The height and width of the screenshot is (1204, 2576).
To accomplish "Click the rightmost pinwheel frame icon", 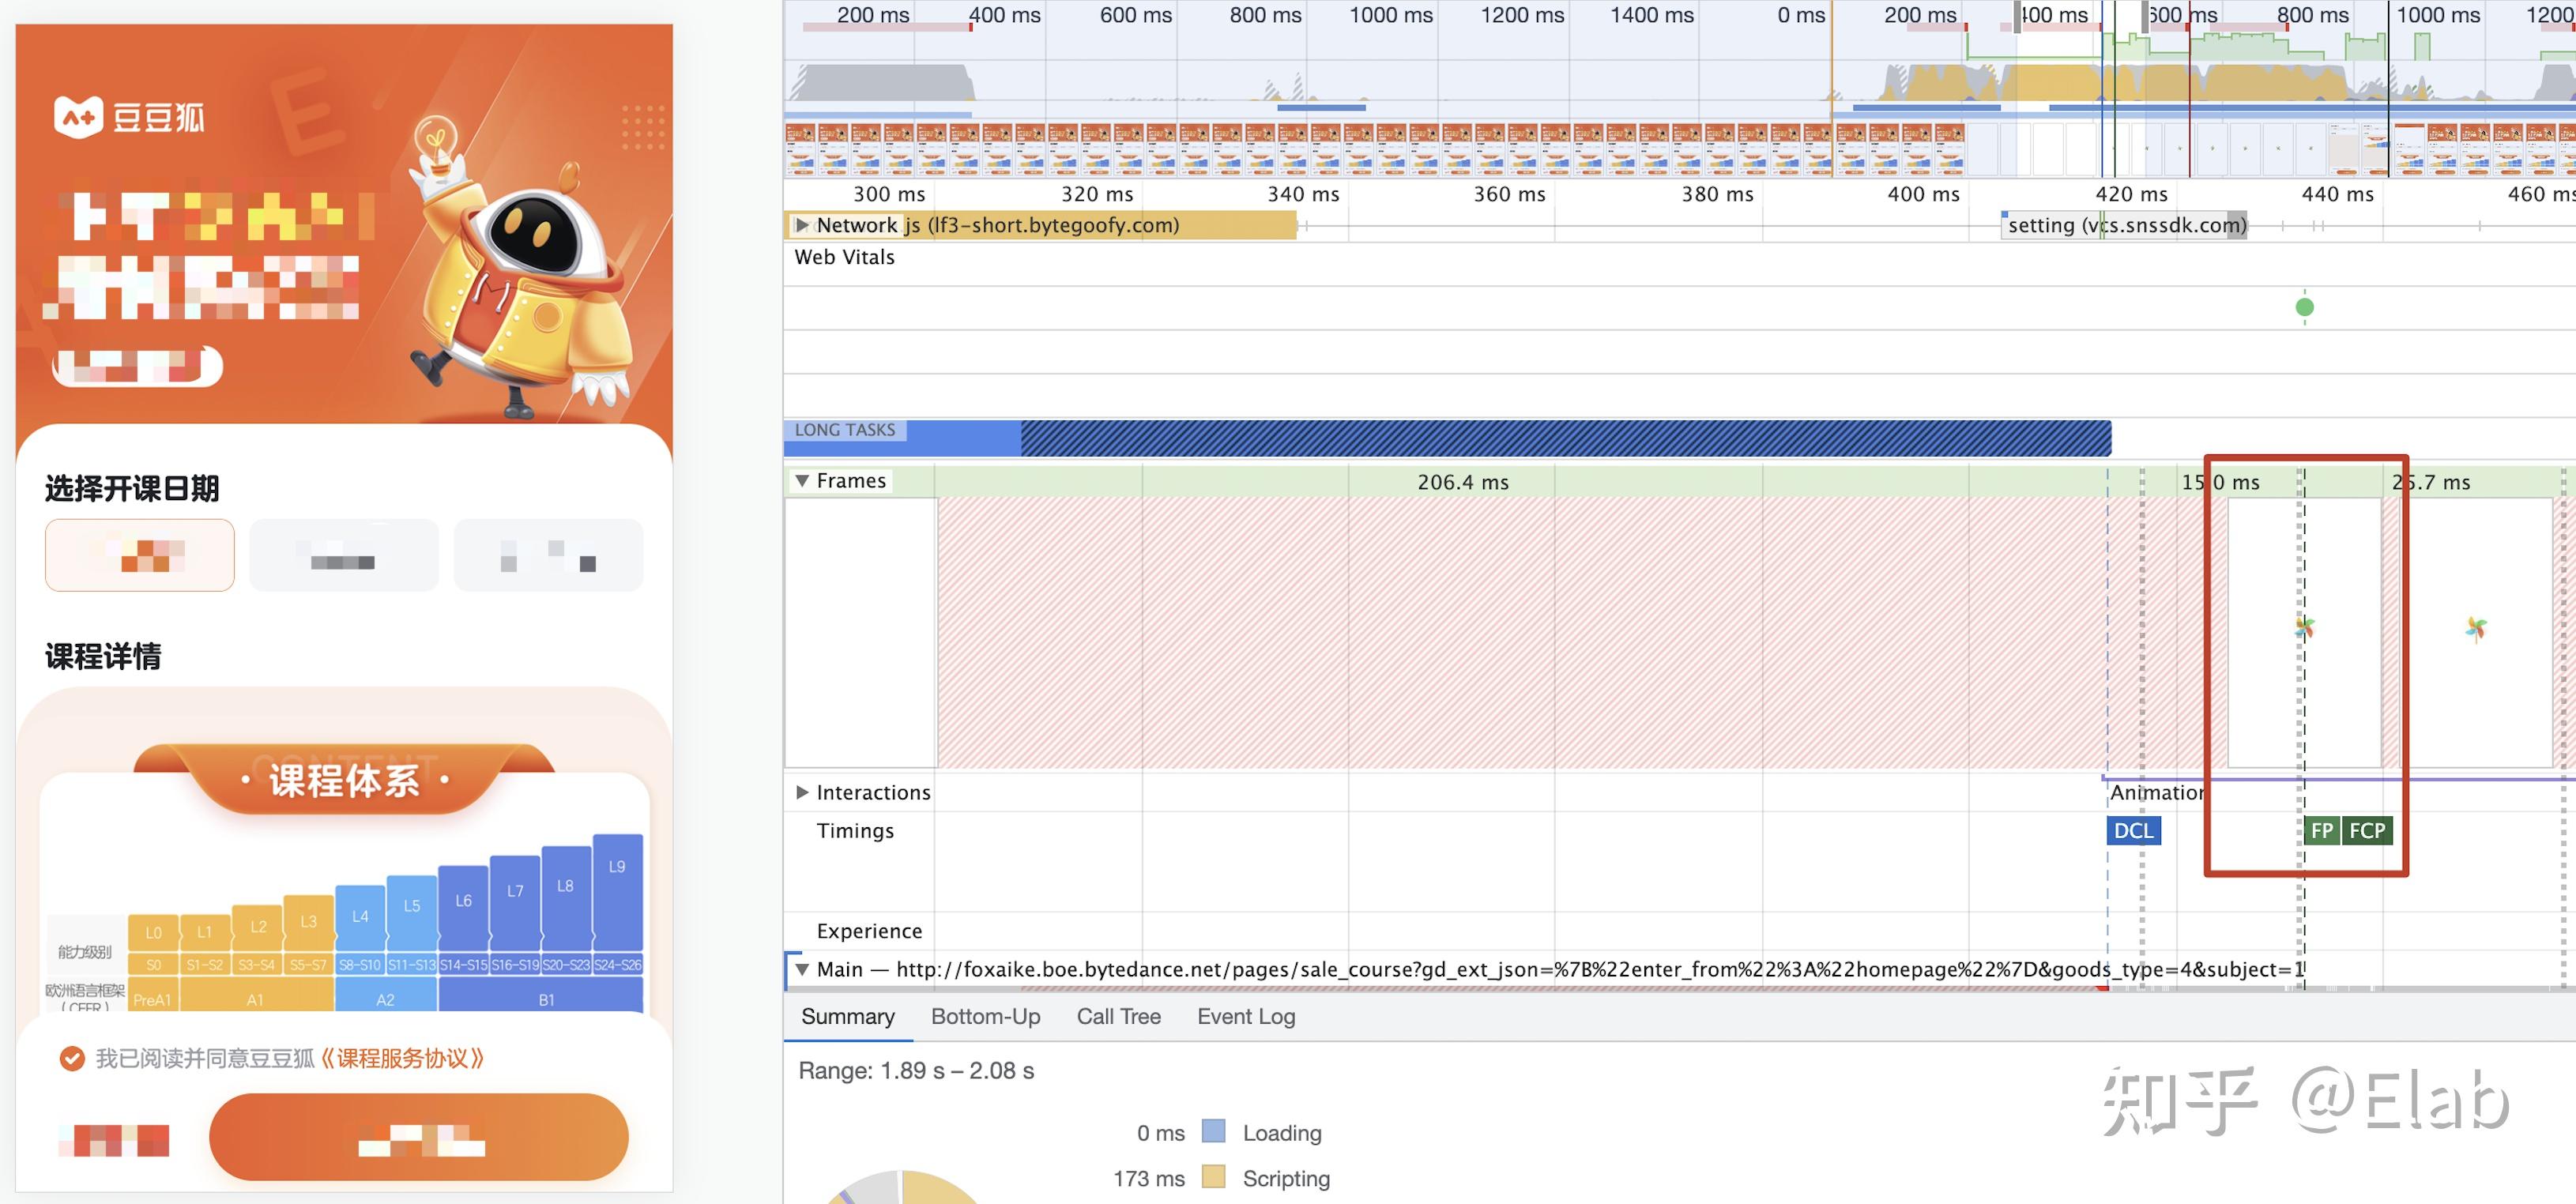I will point(2475,628).
